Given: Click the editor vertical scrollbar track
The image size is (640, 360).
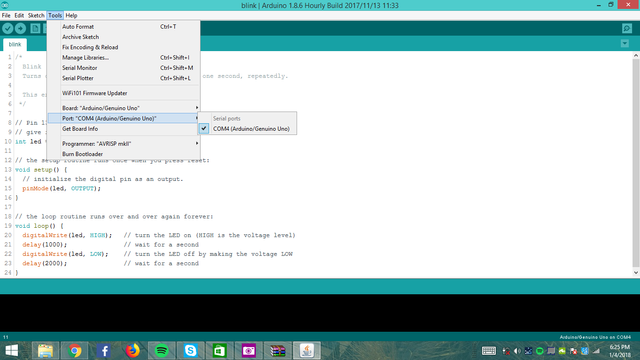Looking at the screenshot, I should coord(636,163).
